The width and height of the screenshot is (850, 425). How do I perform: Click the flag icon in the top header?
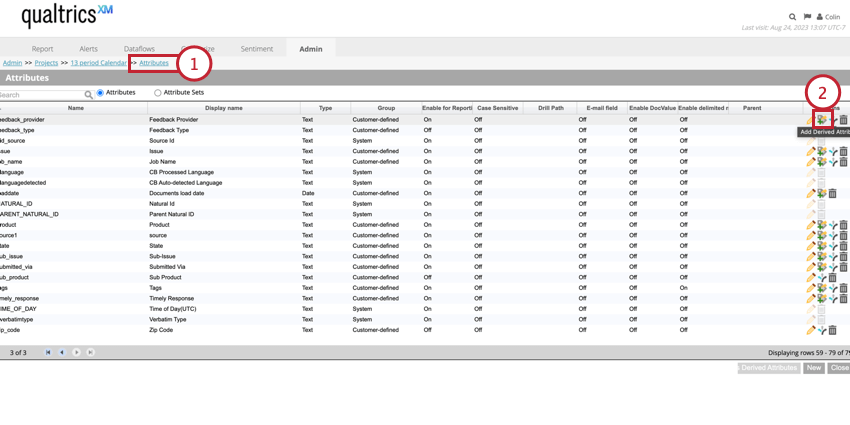tap(808, 17)
